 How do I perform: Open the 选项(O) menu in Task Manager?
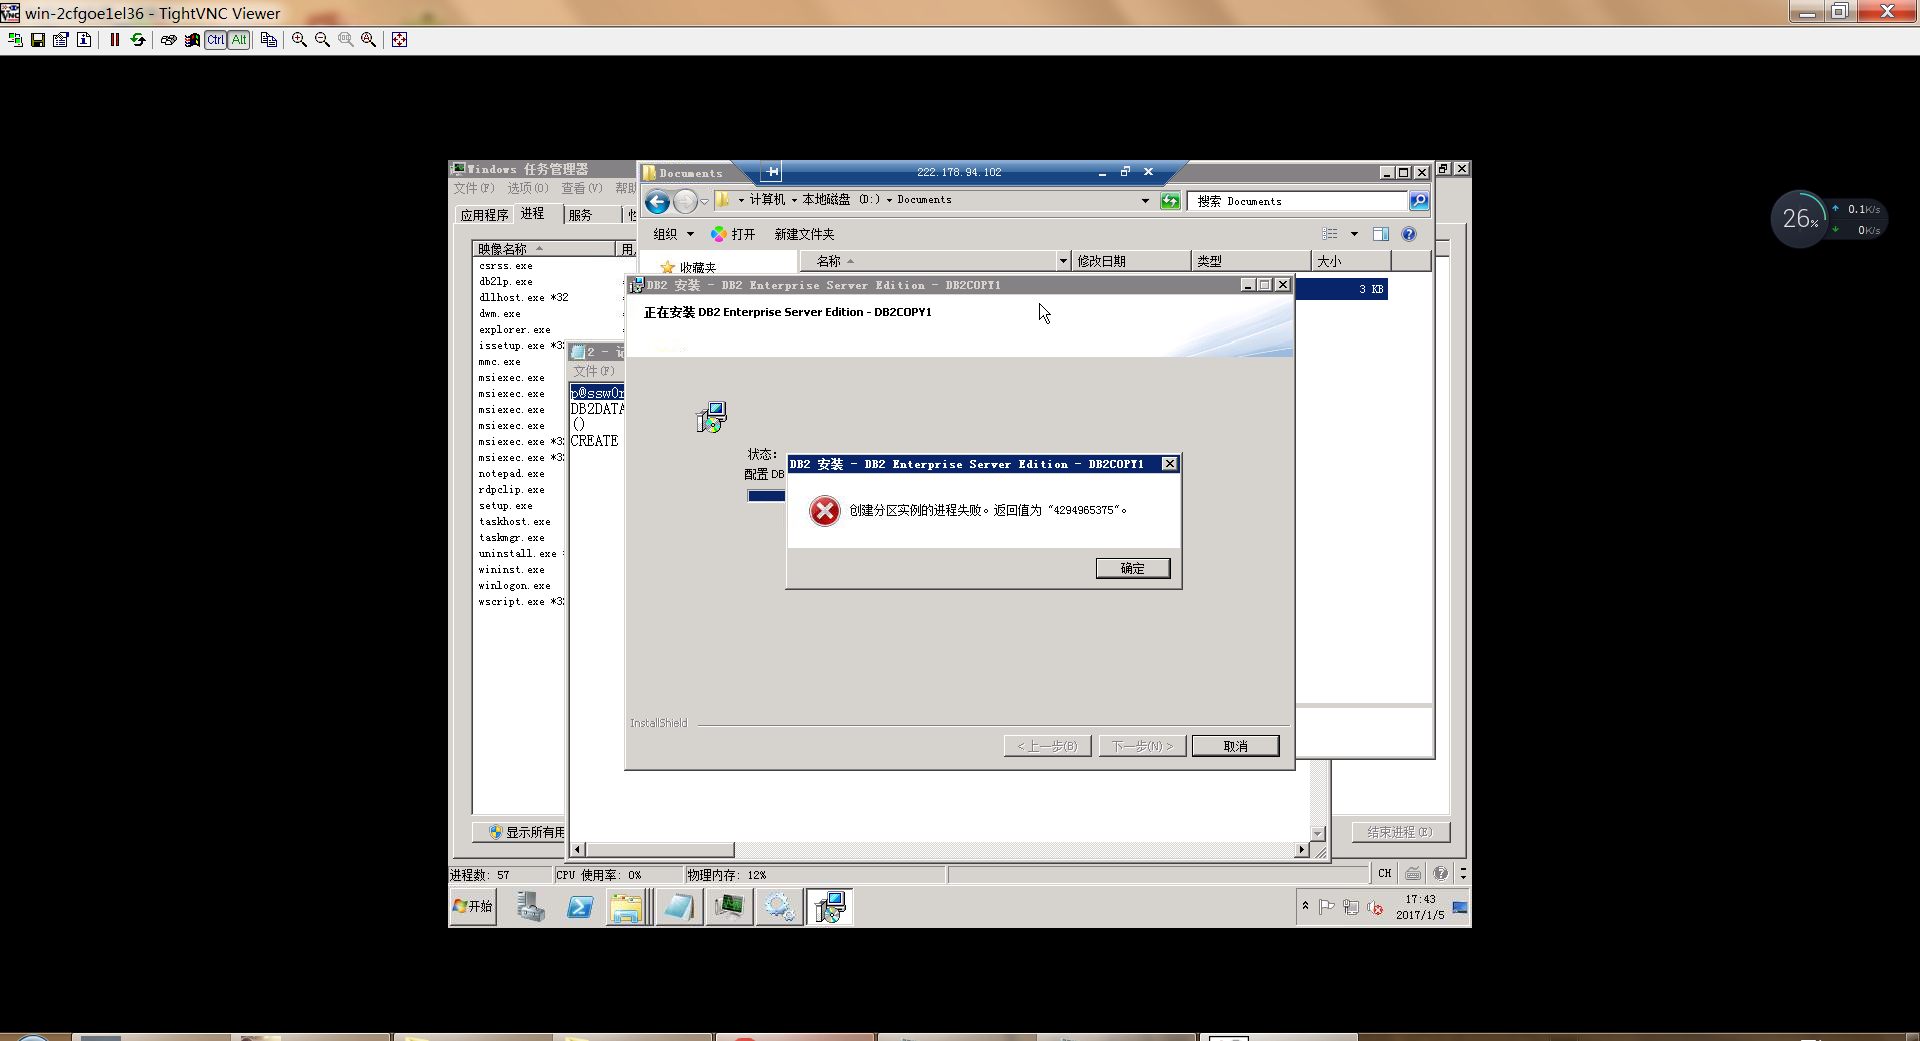(x=528, y=188)
